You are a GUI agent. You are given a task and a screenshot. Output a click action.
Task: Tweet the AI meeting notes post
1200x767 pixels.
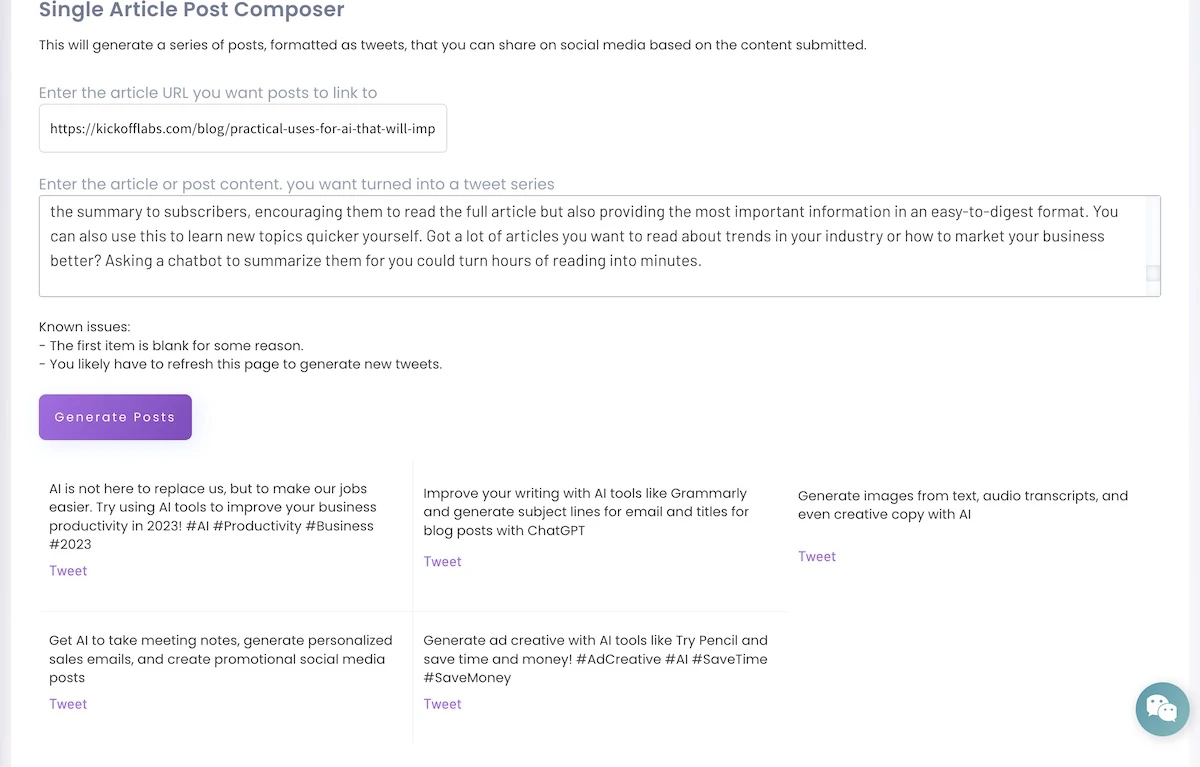[x=68, y=704]
